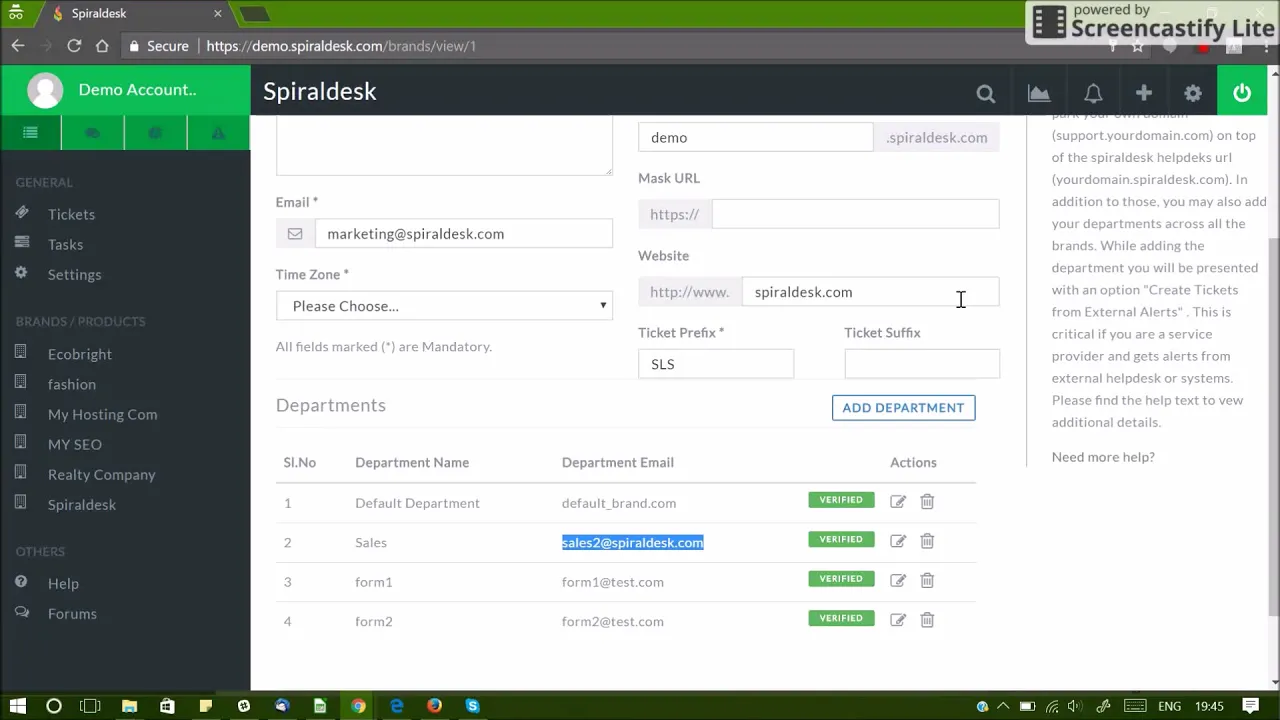Click the Department Email column header
Screen dimensions: 1280x720
(x=617, y=462)
